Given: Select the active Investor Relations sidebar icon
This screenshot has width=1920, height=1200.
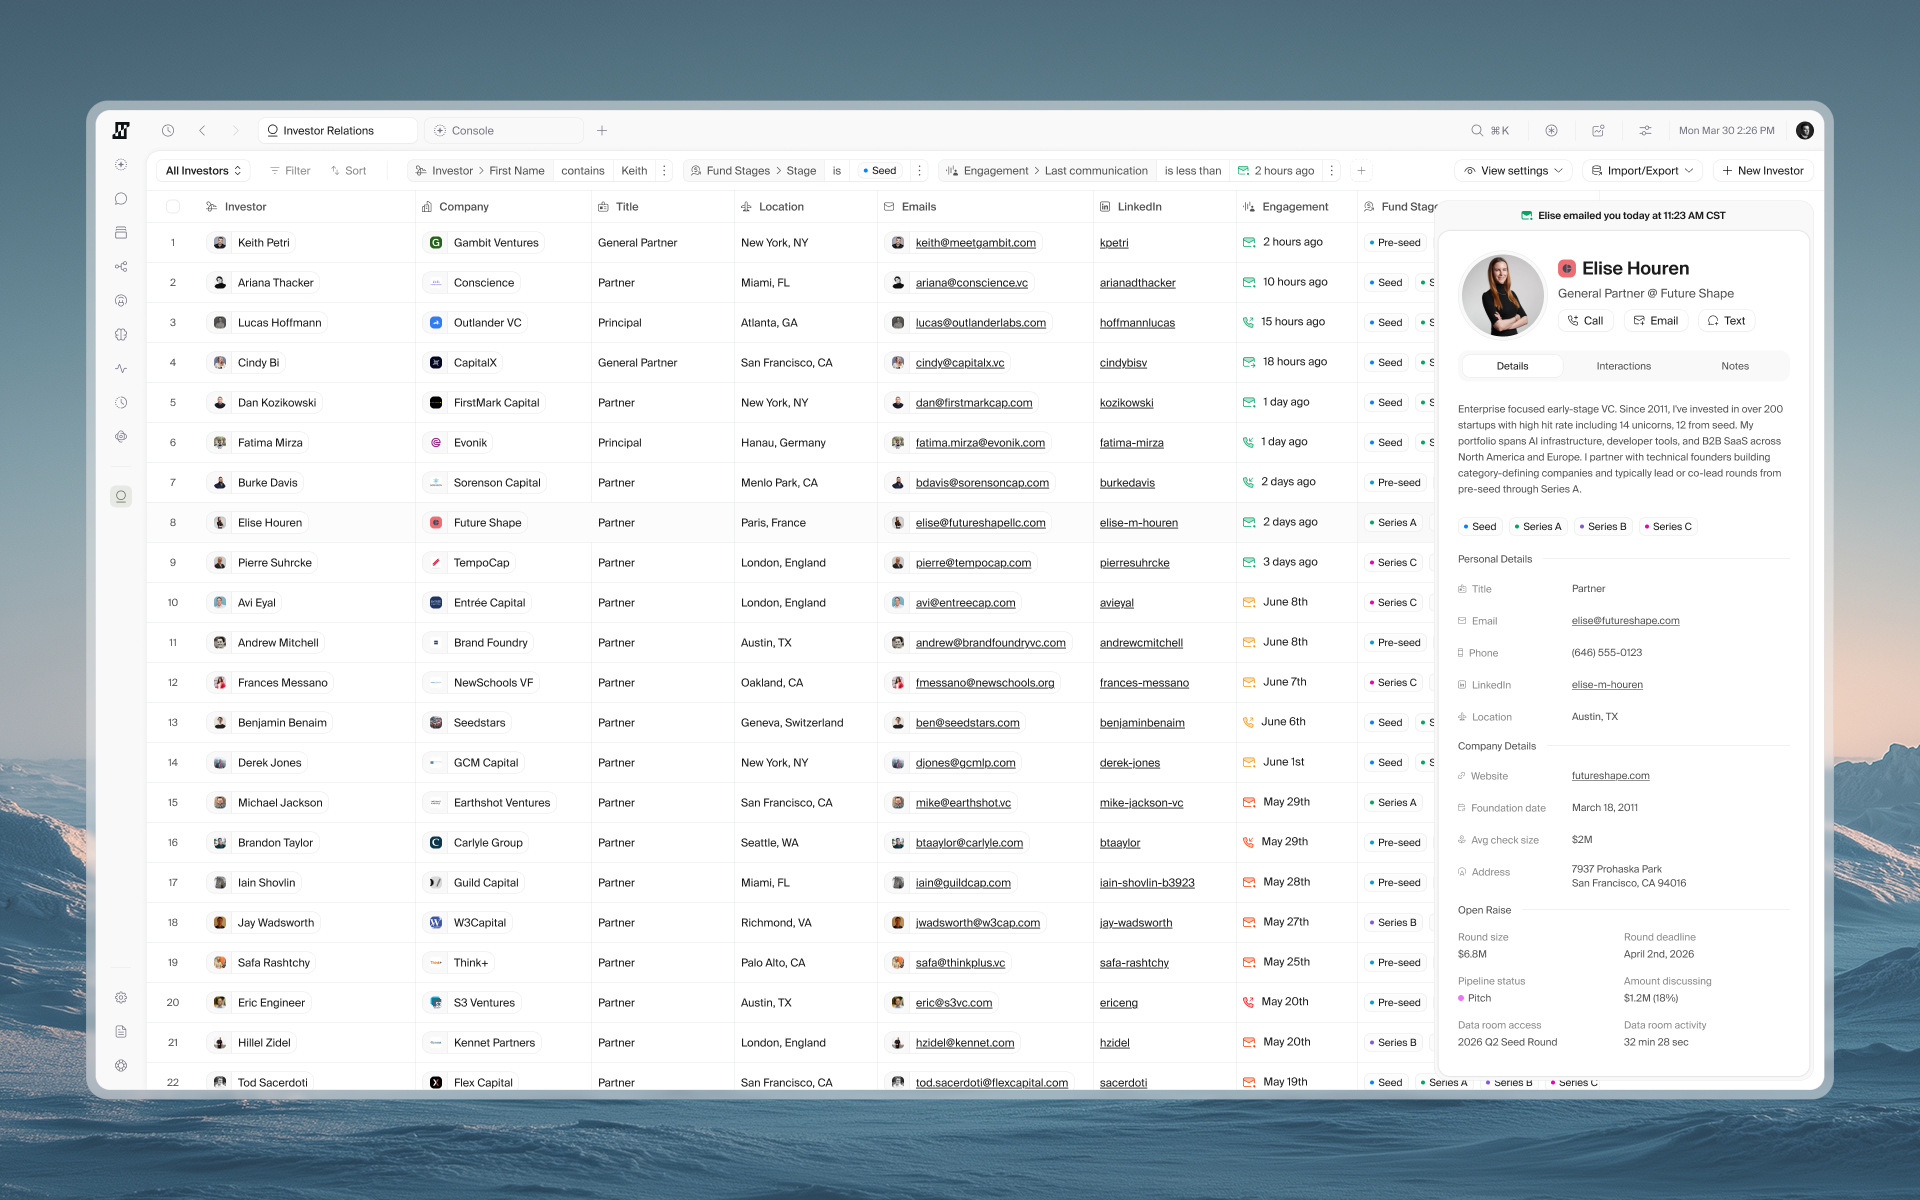Looking at the screenshot, I should point(121,496).
